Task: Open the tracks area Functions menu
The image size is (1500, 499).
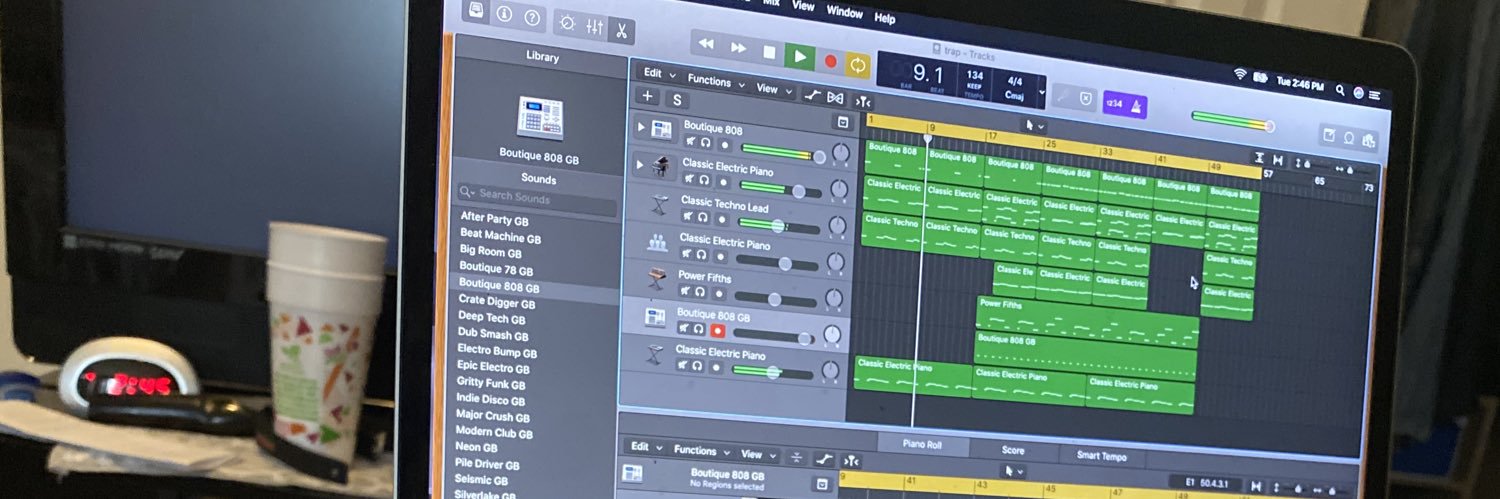Action: point(715,81)
